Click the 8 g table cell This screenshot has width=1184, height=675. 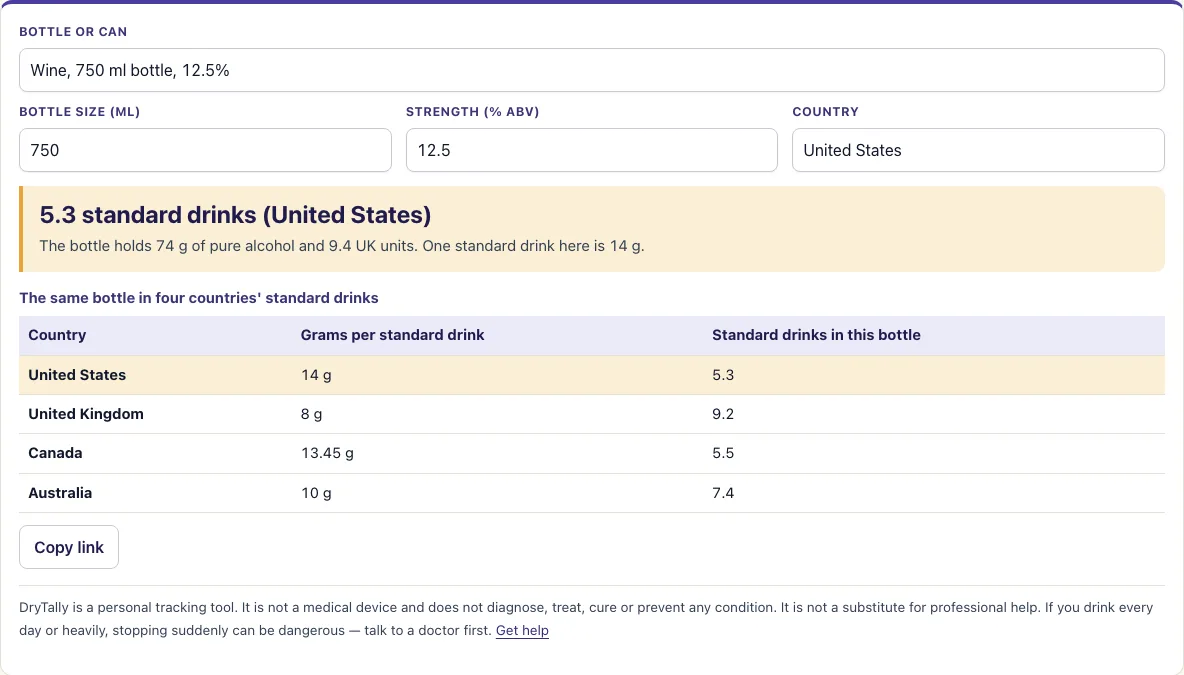coord(312,414)
